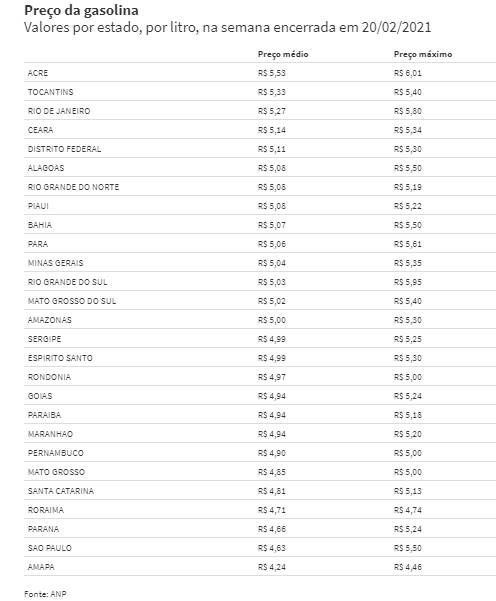The image size is (496, 601).
Task: Click the TOCANTINS state name
Action: [50, 92]
